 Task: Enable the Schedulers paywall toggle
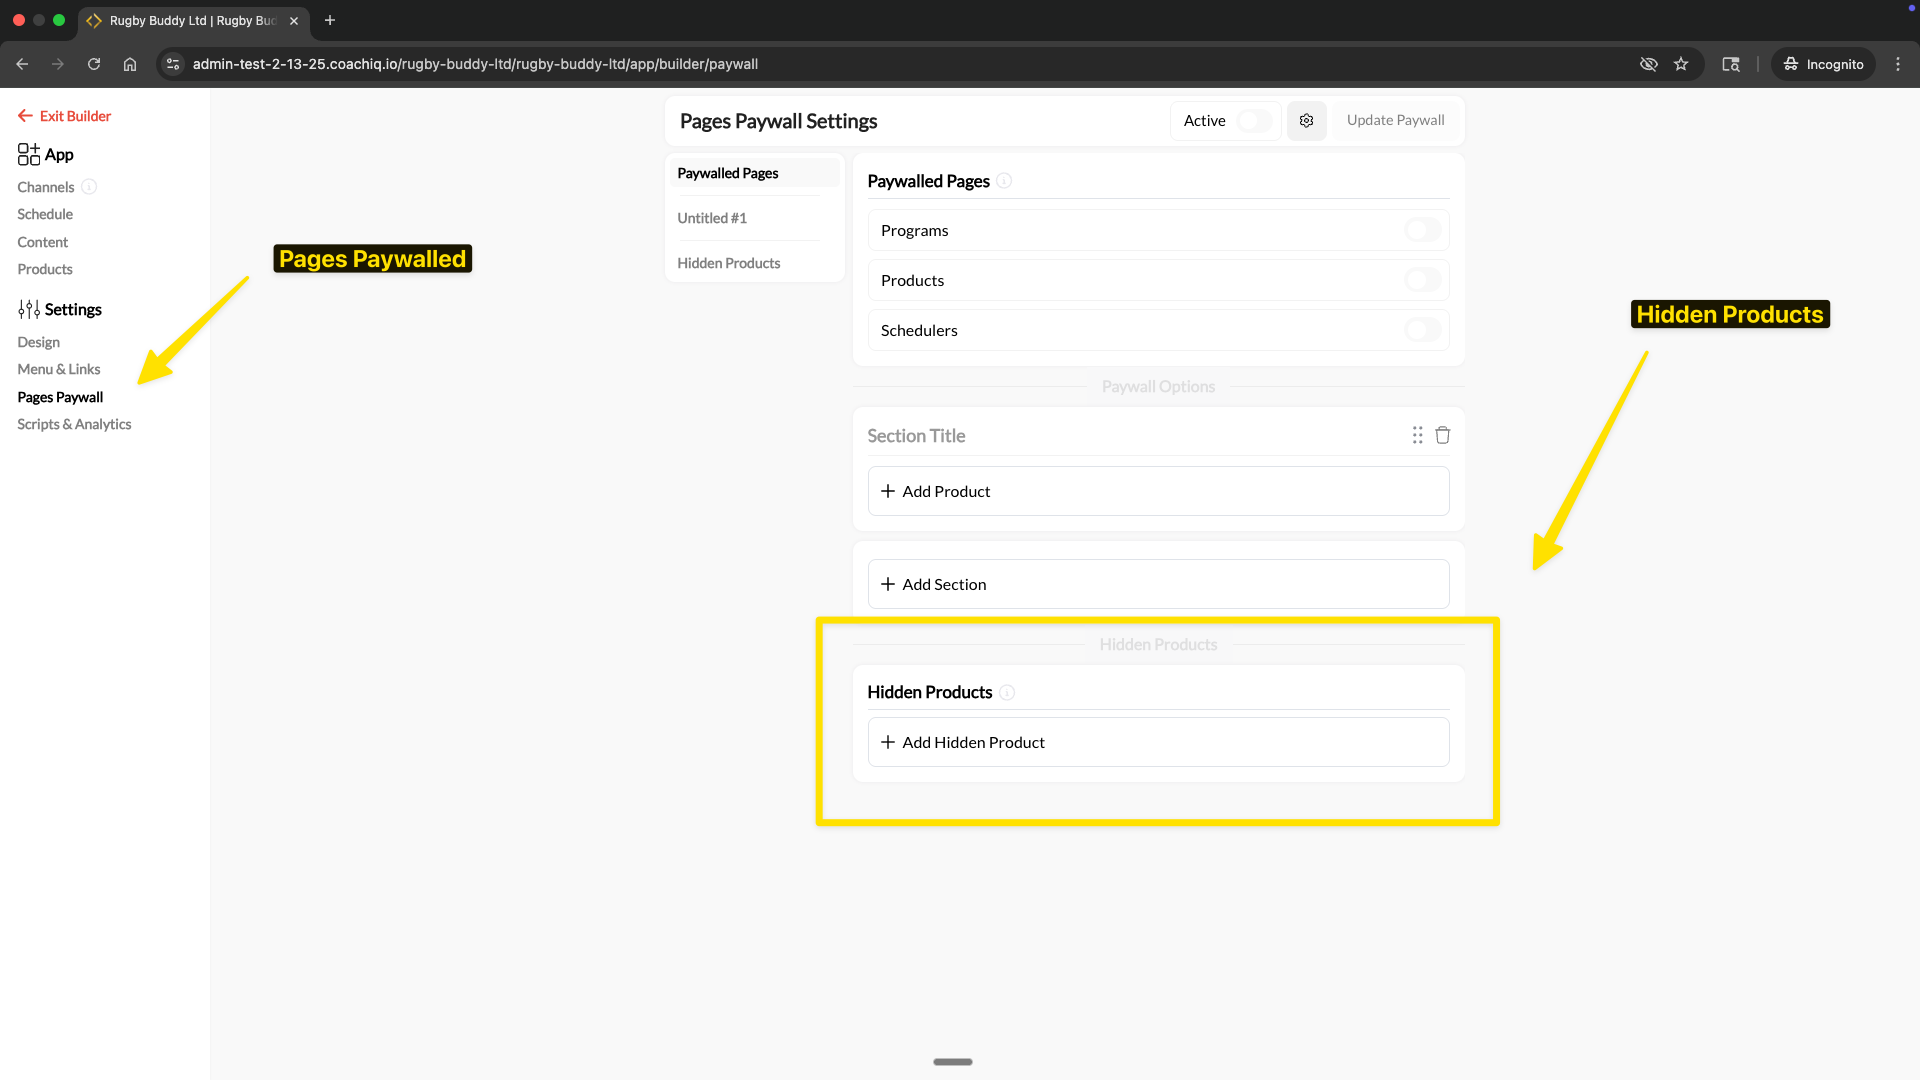1422,330
